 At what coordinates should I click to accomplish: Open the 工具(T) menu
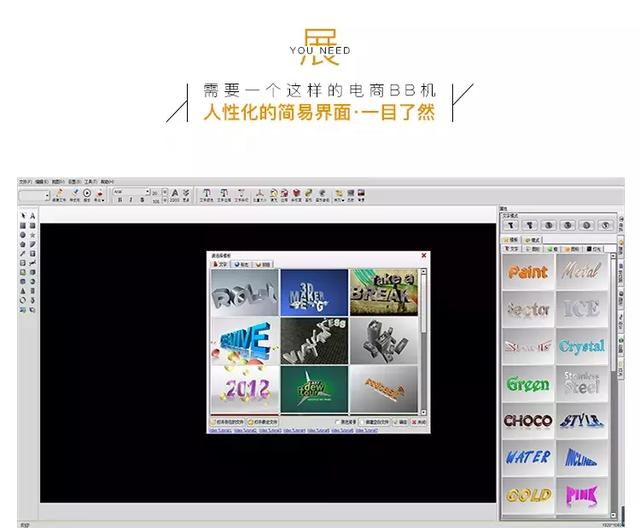[x=91, y=182]
